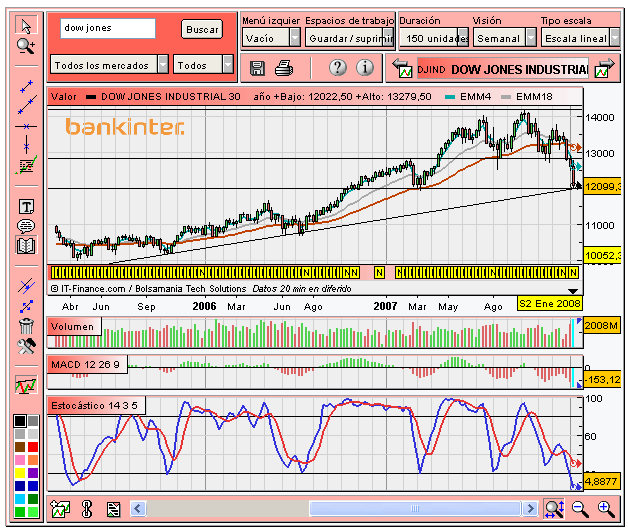Click the chain link icon in bottom toolbar
Image resolution: width=628 pixels, height=532 pixels.
pyautogui.click(x=87, y=509)
